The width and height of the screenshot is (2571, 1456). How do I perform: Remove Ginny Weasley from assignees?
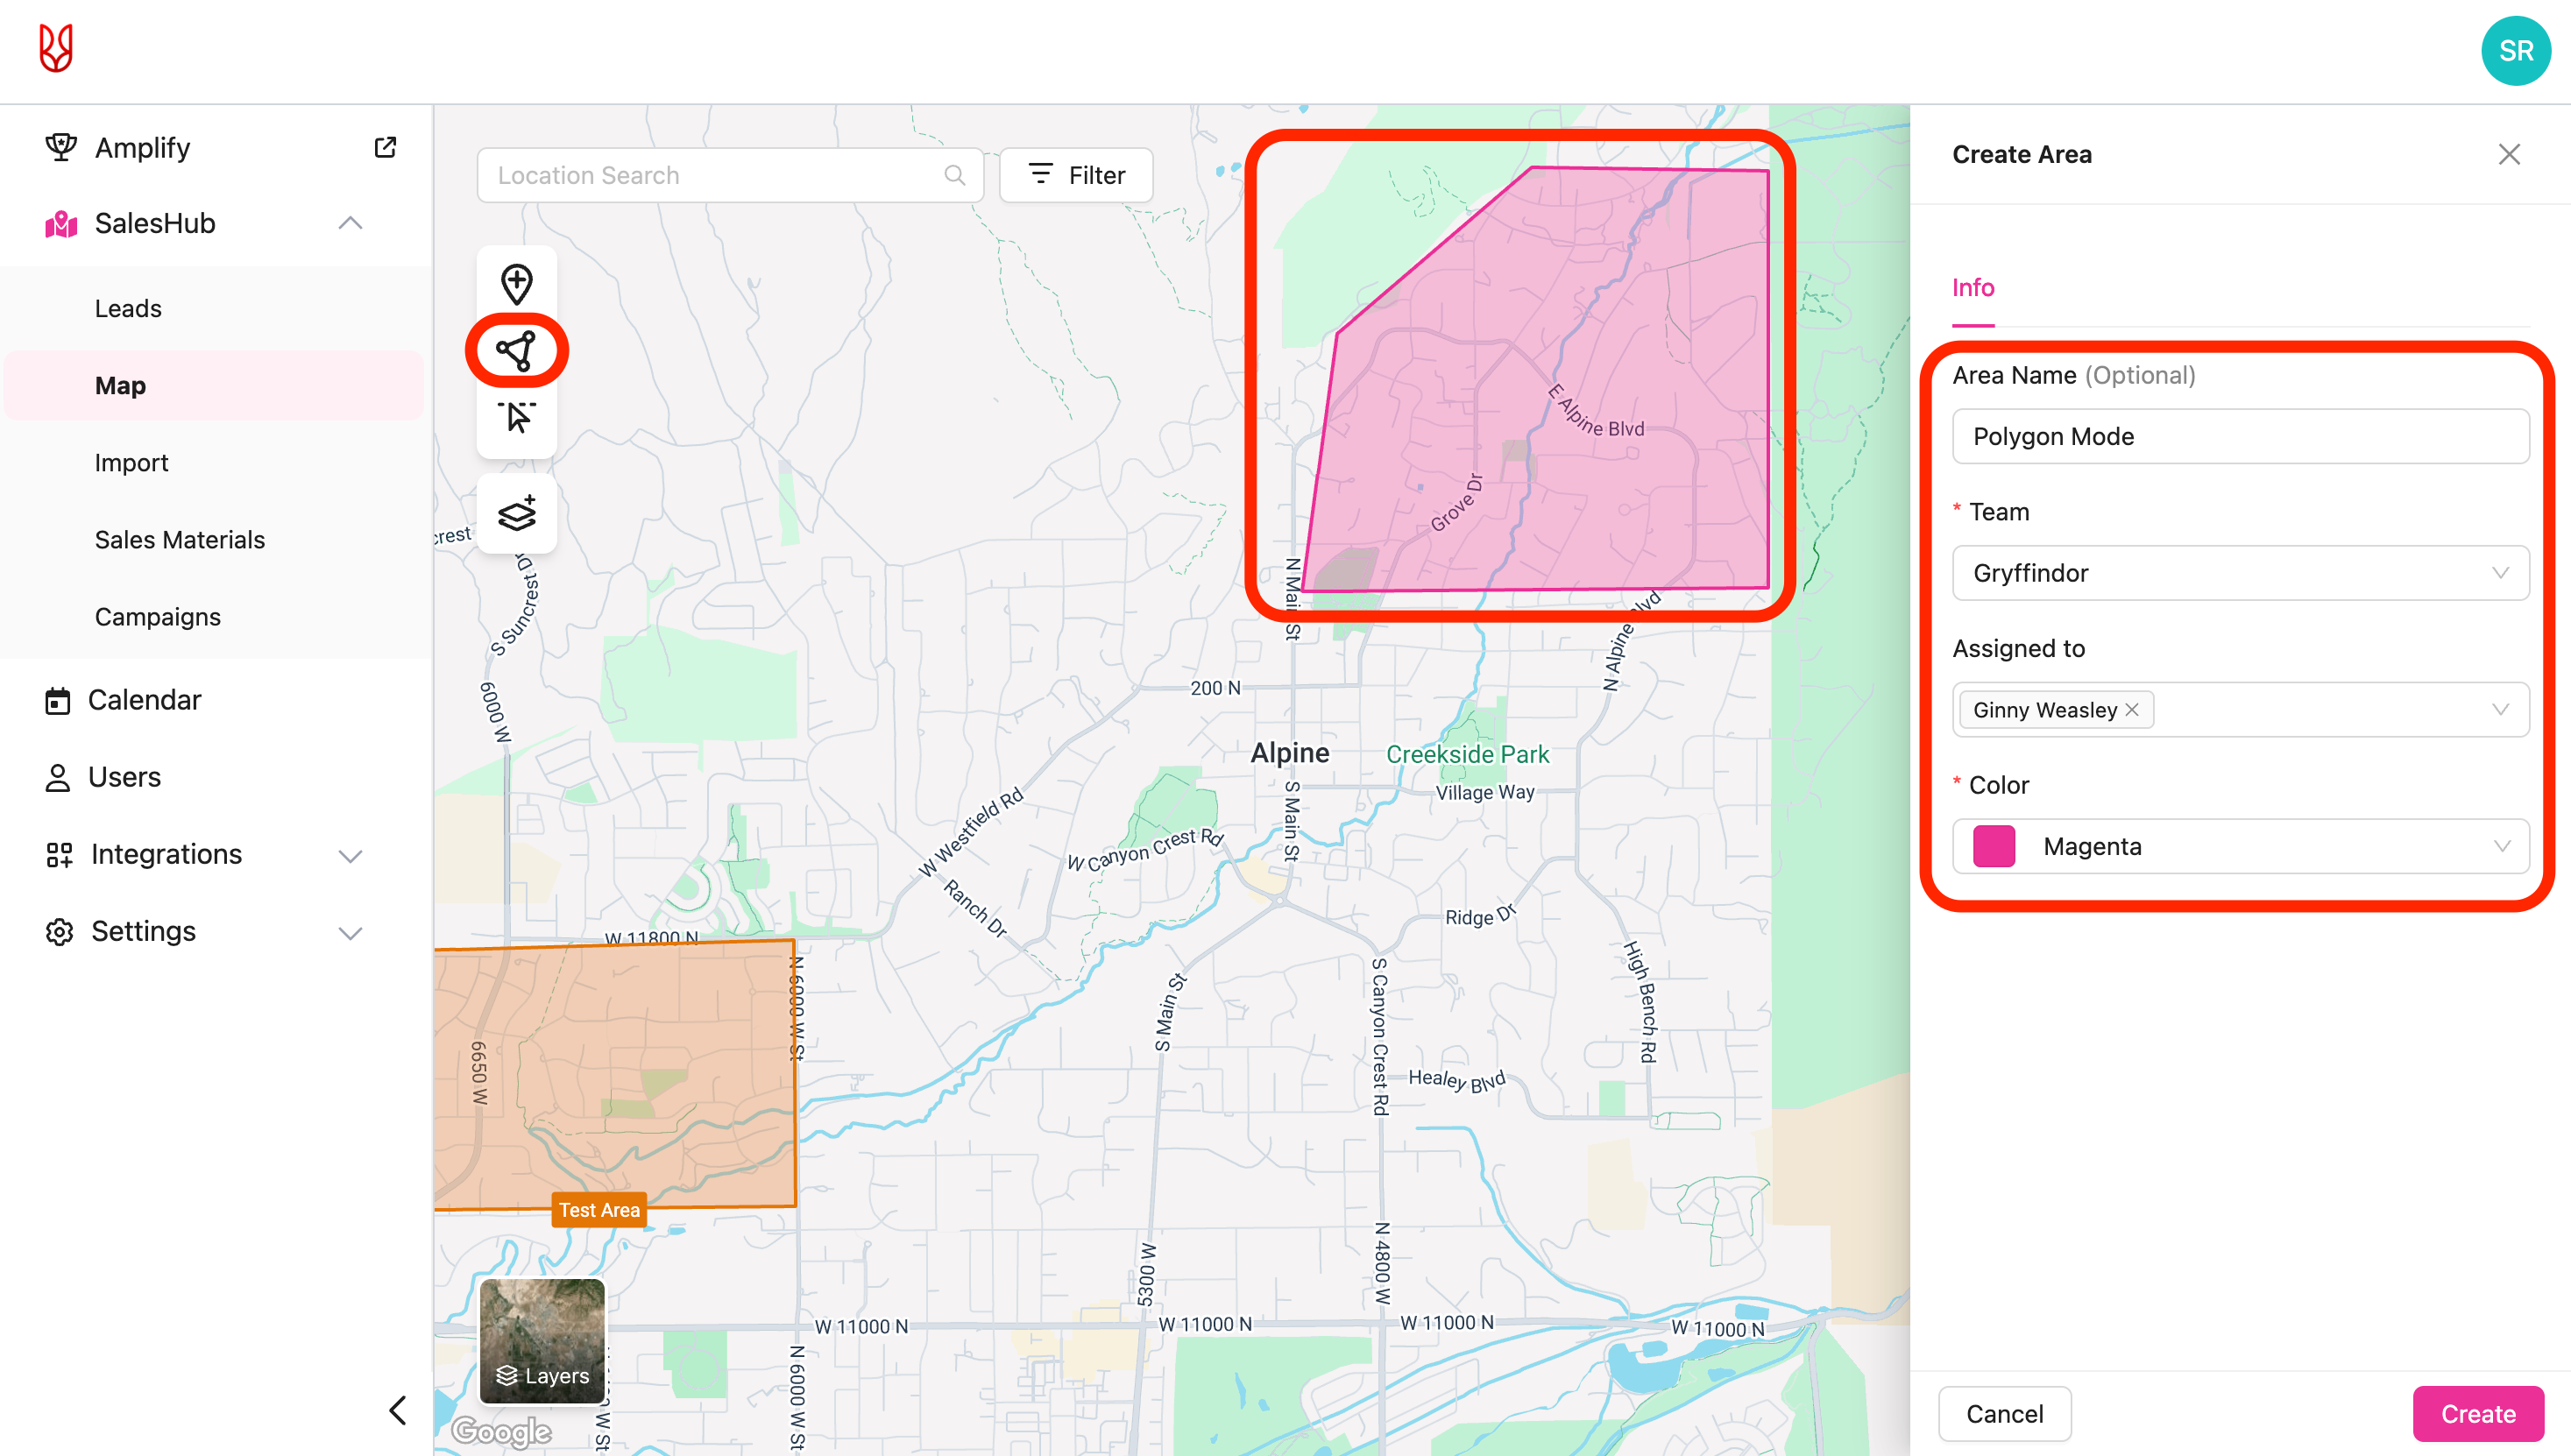2132,709
